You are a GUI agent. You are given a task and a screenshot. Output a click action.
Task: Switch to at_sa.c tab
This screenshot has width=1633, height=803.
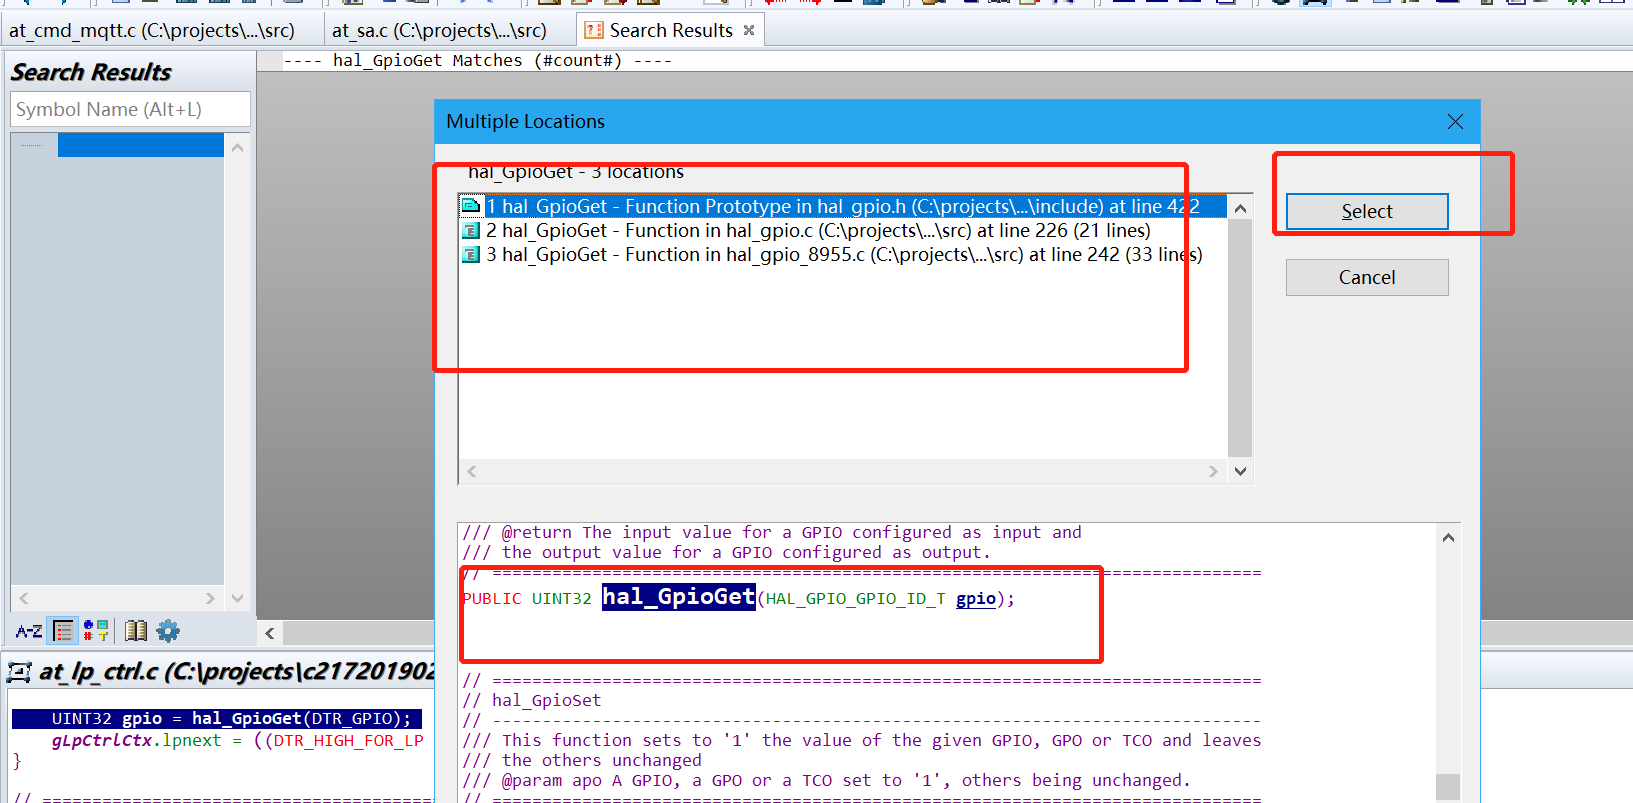tap(439, 31)
